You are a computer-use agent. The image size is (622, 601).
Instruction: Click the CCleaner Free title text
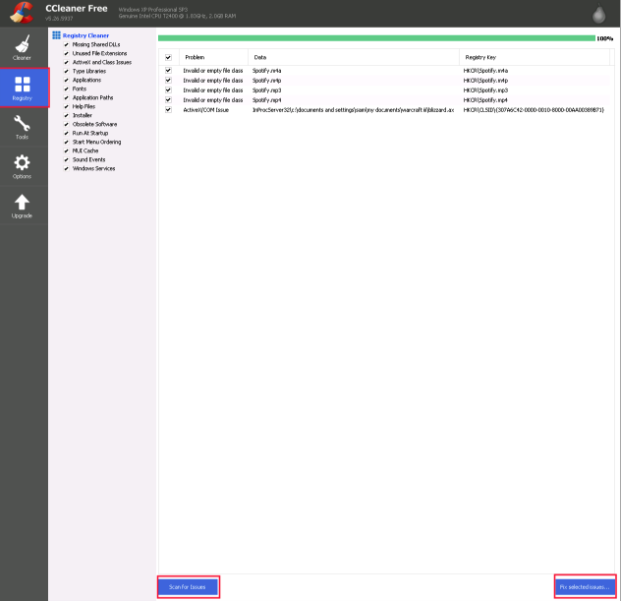point(76,8)
